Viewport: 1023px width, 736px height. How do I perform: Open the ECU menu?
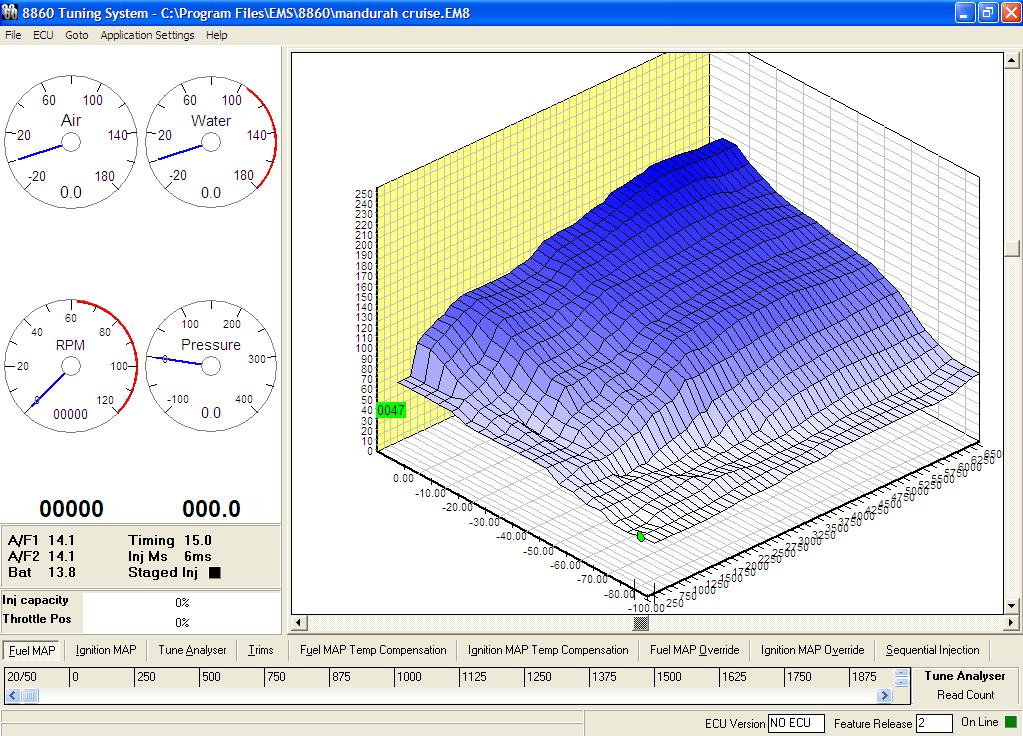(43, 35)
